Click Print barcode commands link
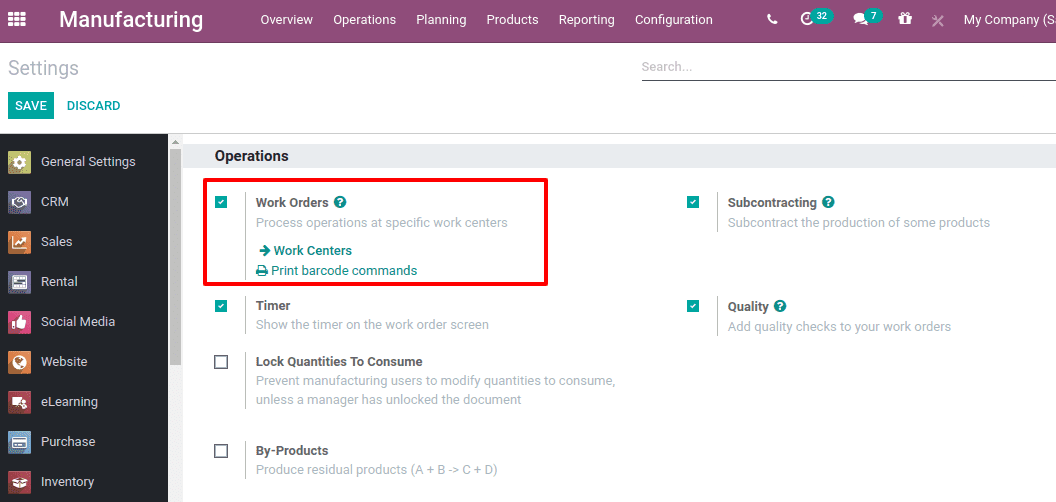The image size is (1056, 502). (x=337, y=271)
